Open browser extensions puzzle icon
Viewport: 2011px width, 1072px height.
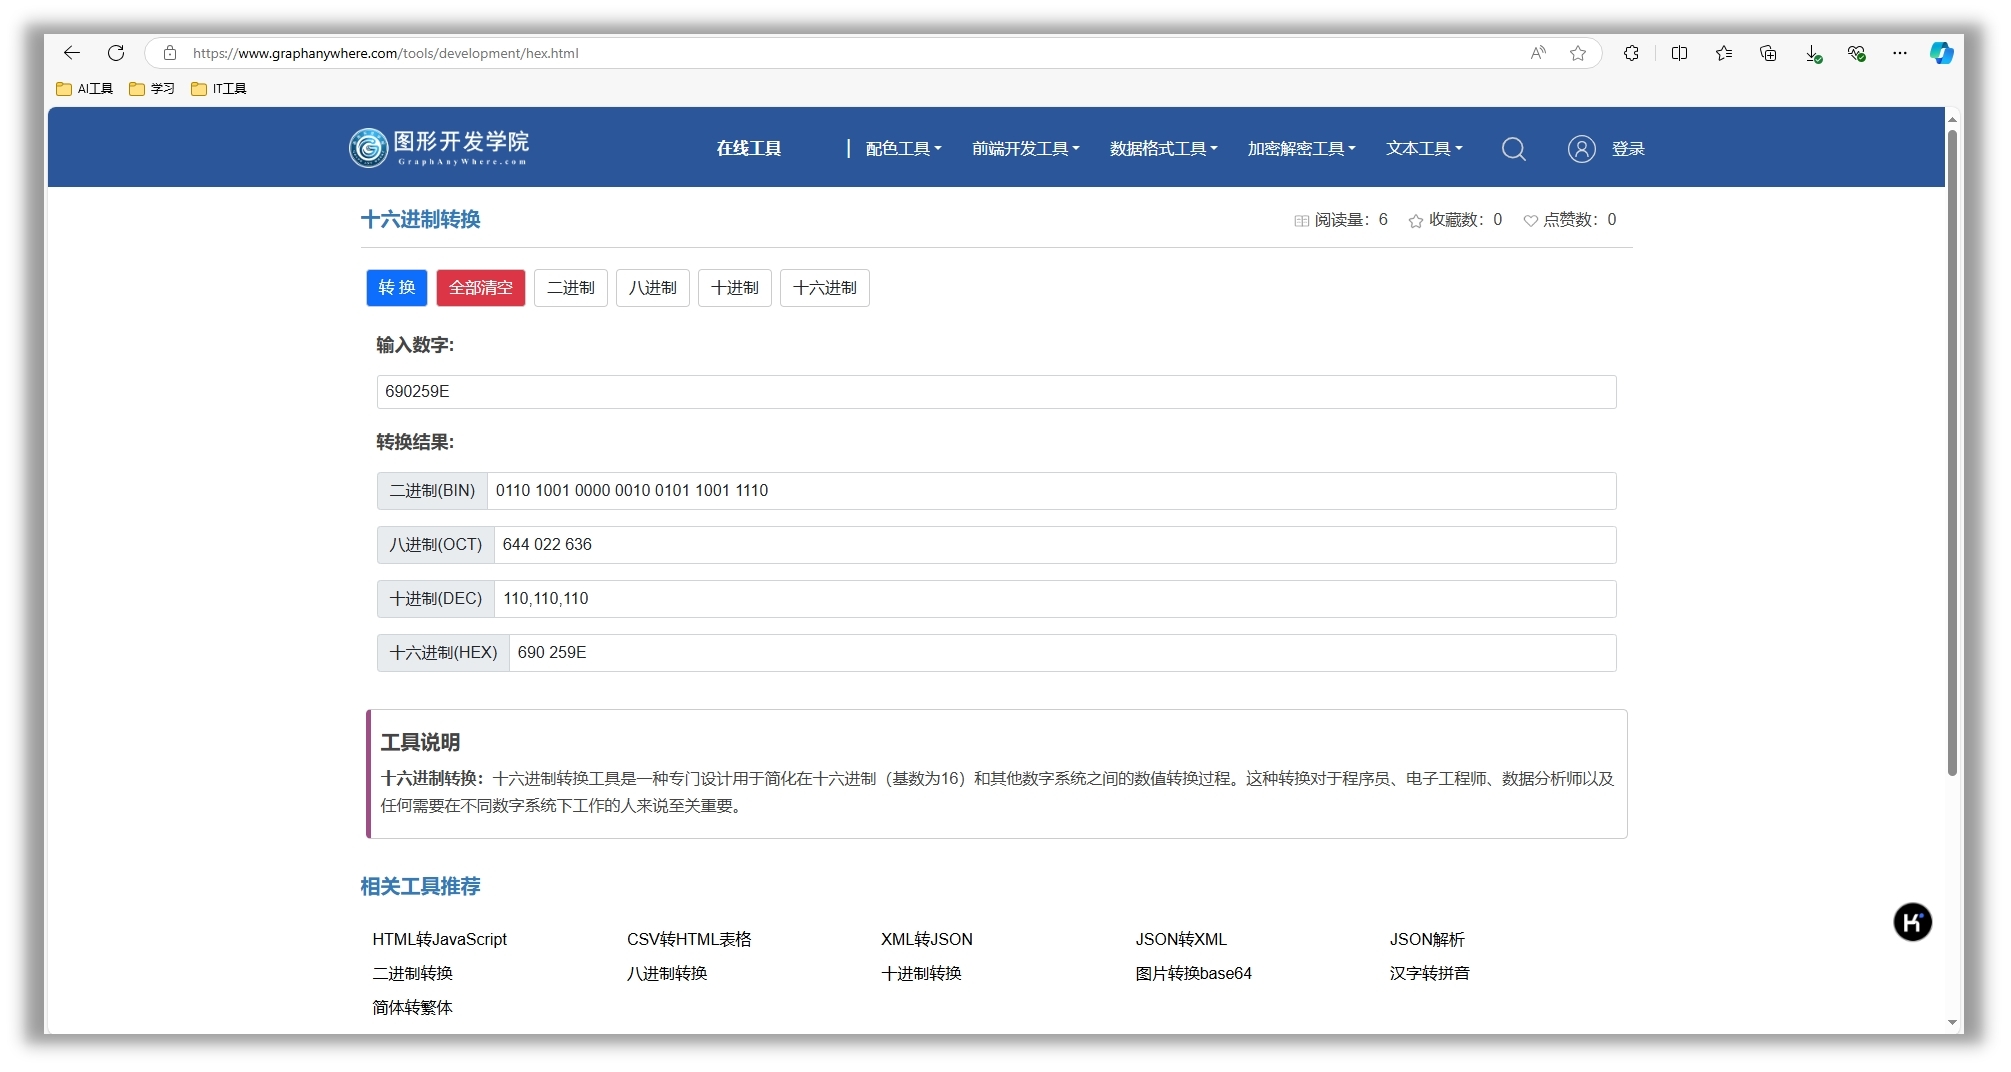1631,53
